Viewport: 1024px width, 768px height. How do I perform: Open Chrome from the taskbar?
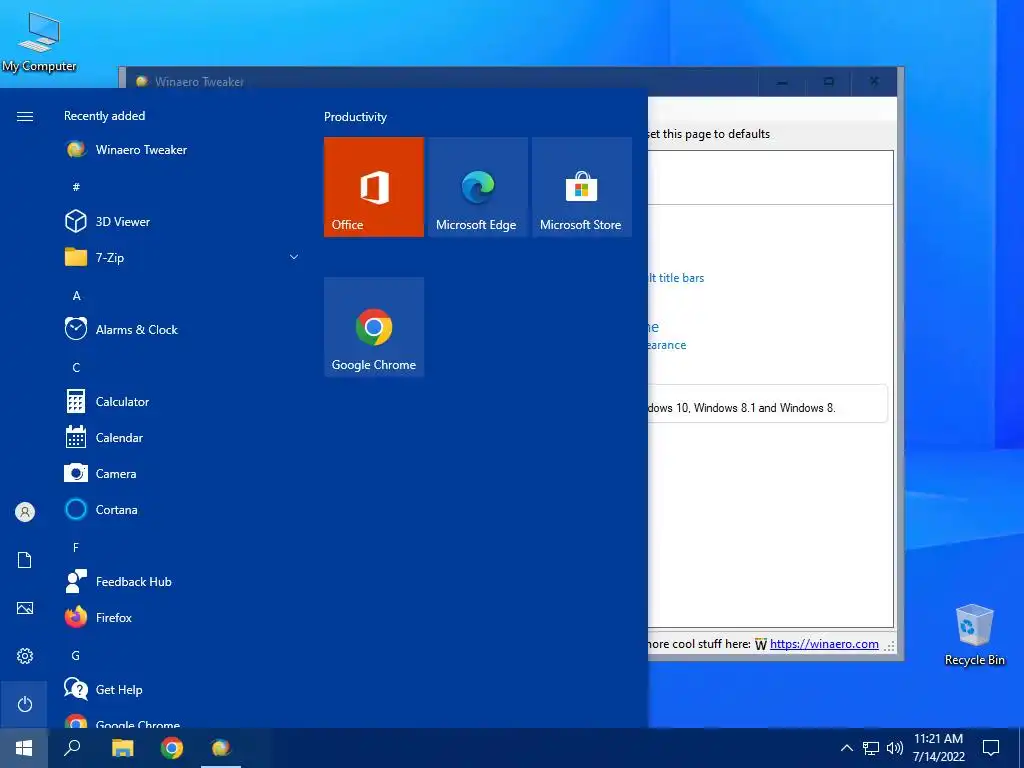(x=172, y=748)
